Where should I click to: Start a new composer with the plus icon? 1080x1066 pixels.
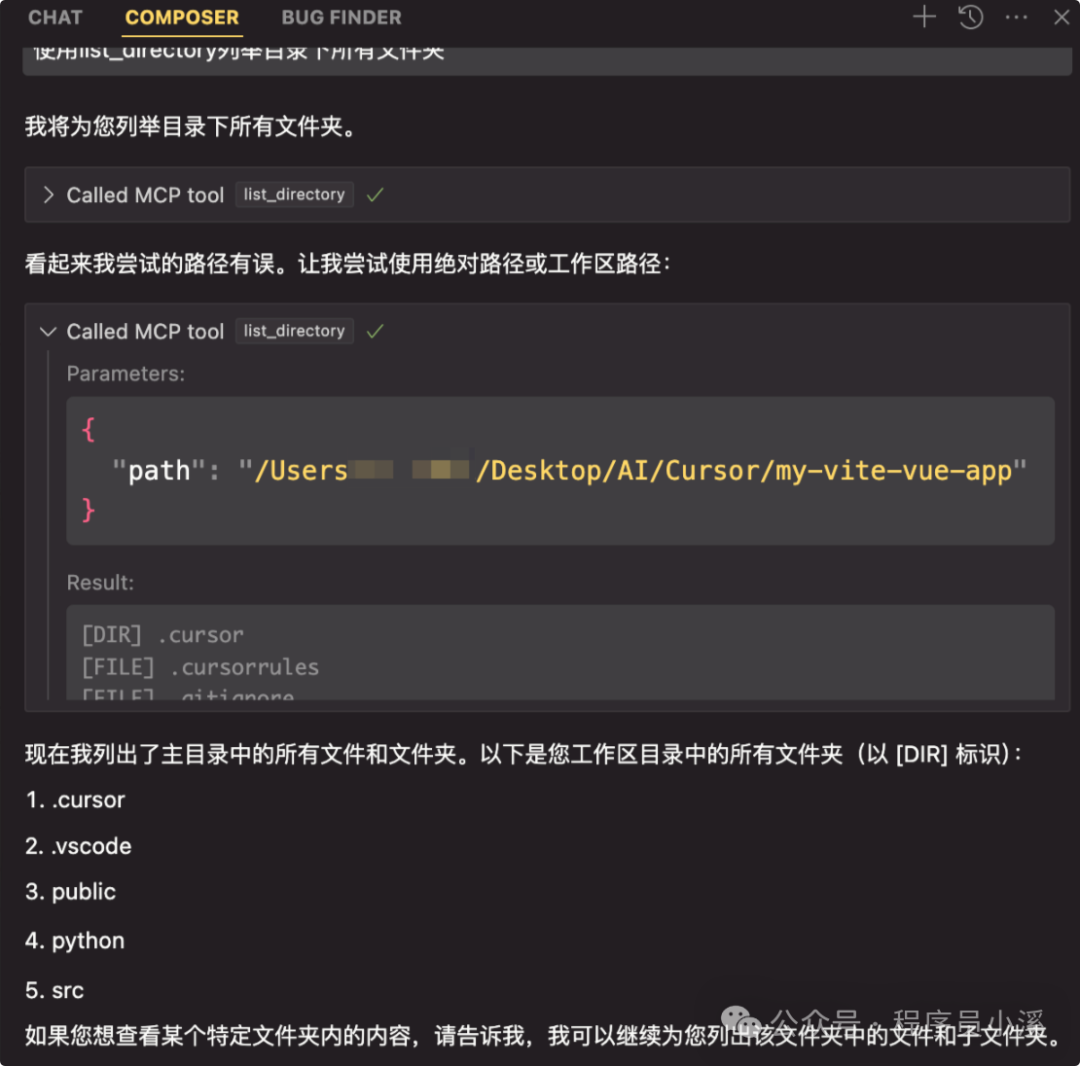tap(924, 17)
